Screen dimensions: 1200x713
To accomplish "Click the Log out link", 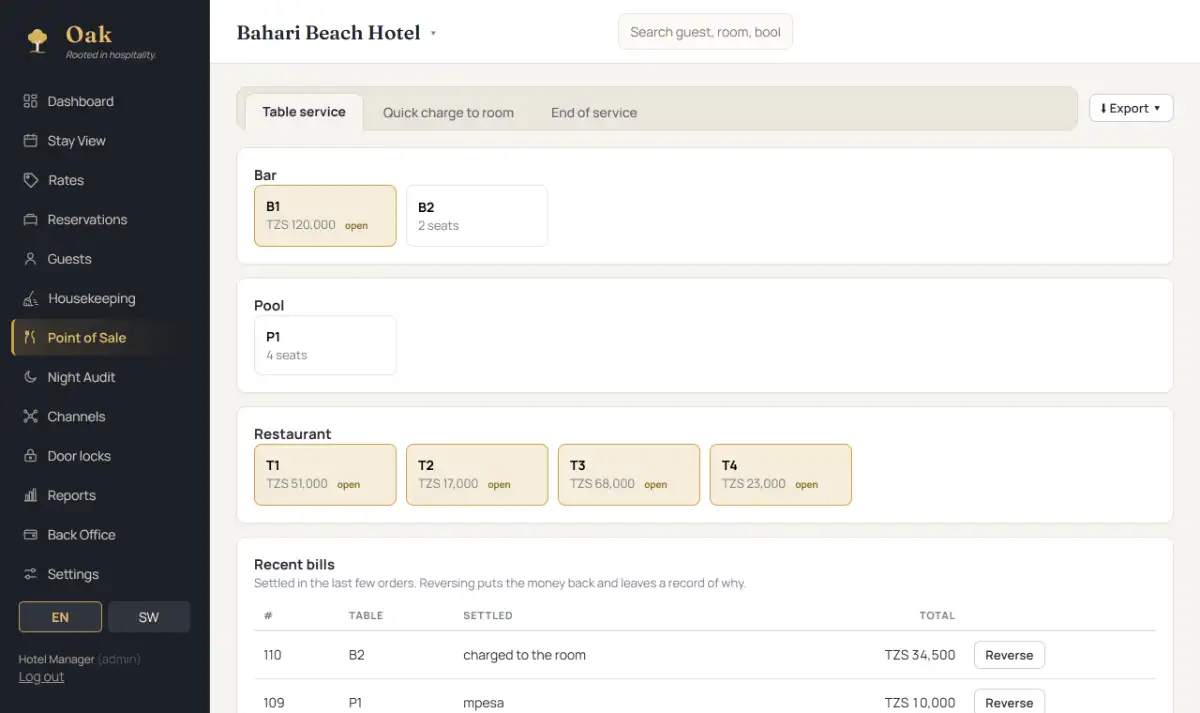I will (41, 677).
